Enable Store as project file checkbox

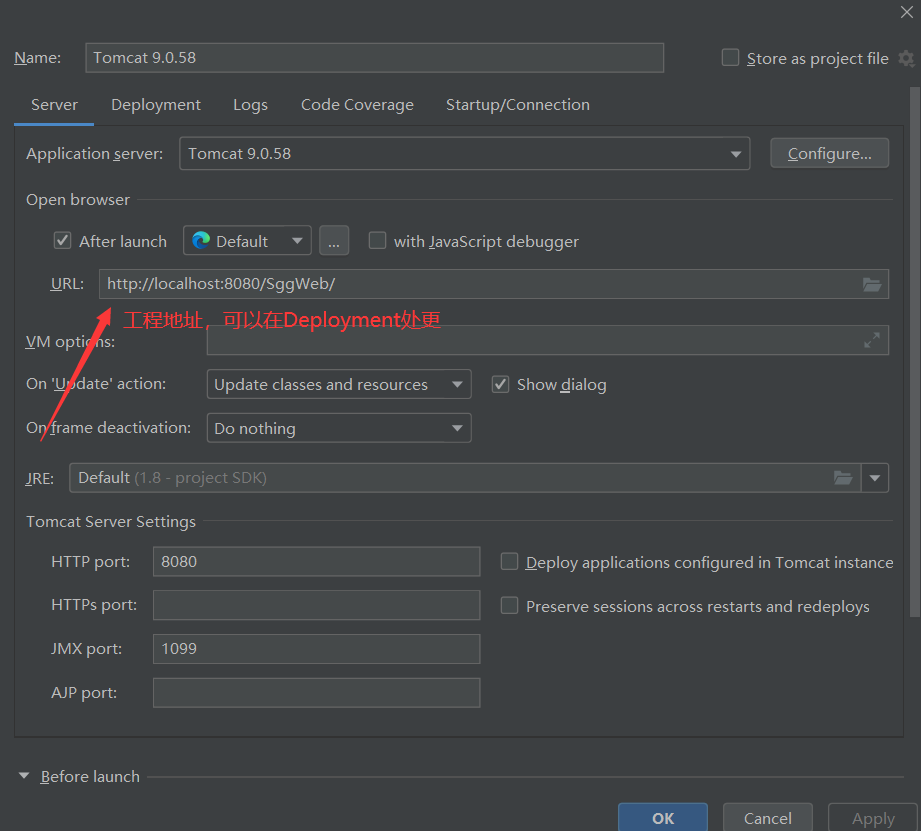(x=730, y=58)
